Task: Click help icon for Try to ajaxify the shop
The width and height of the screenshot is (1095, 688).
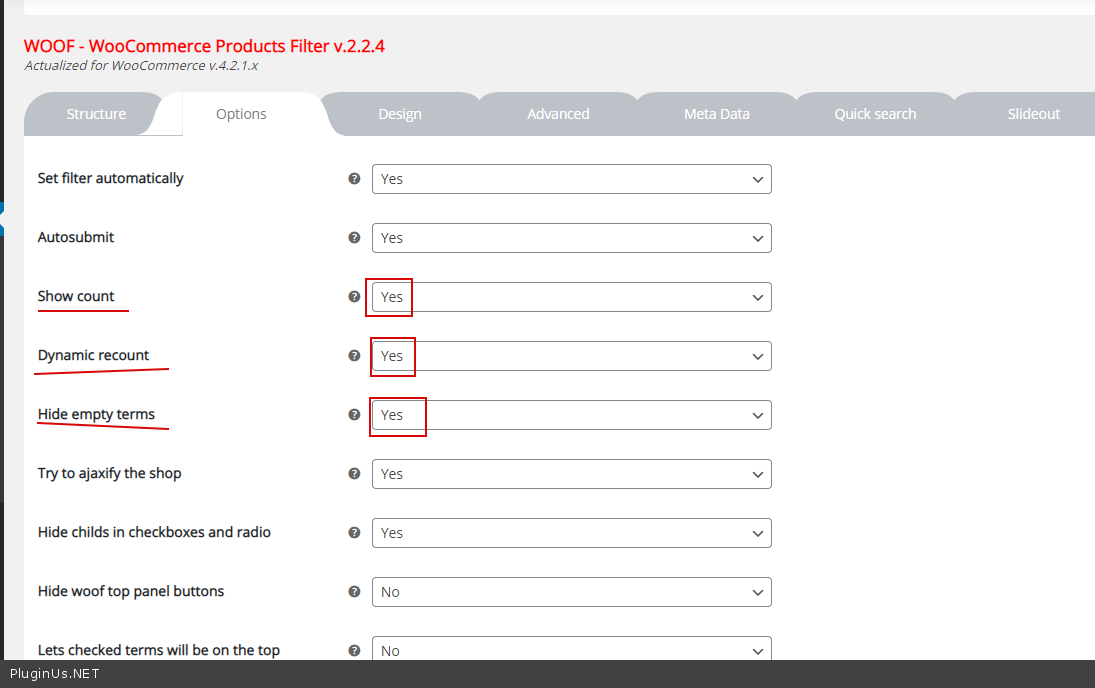Action: [x=354, y=474]
